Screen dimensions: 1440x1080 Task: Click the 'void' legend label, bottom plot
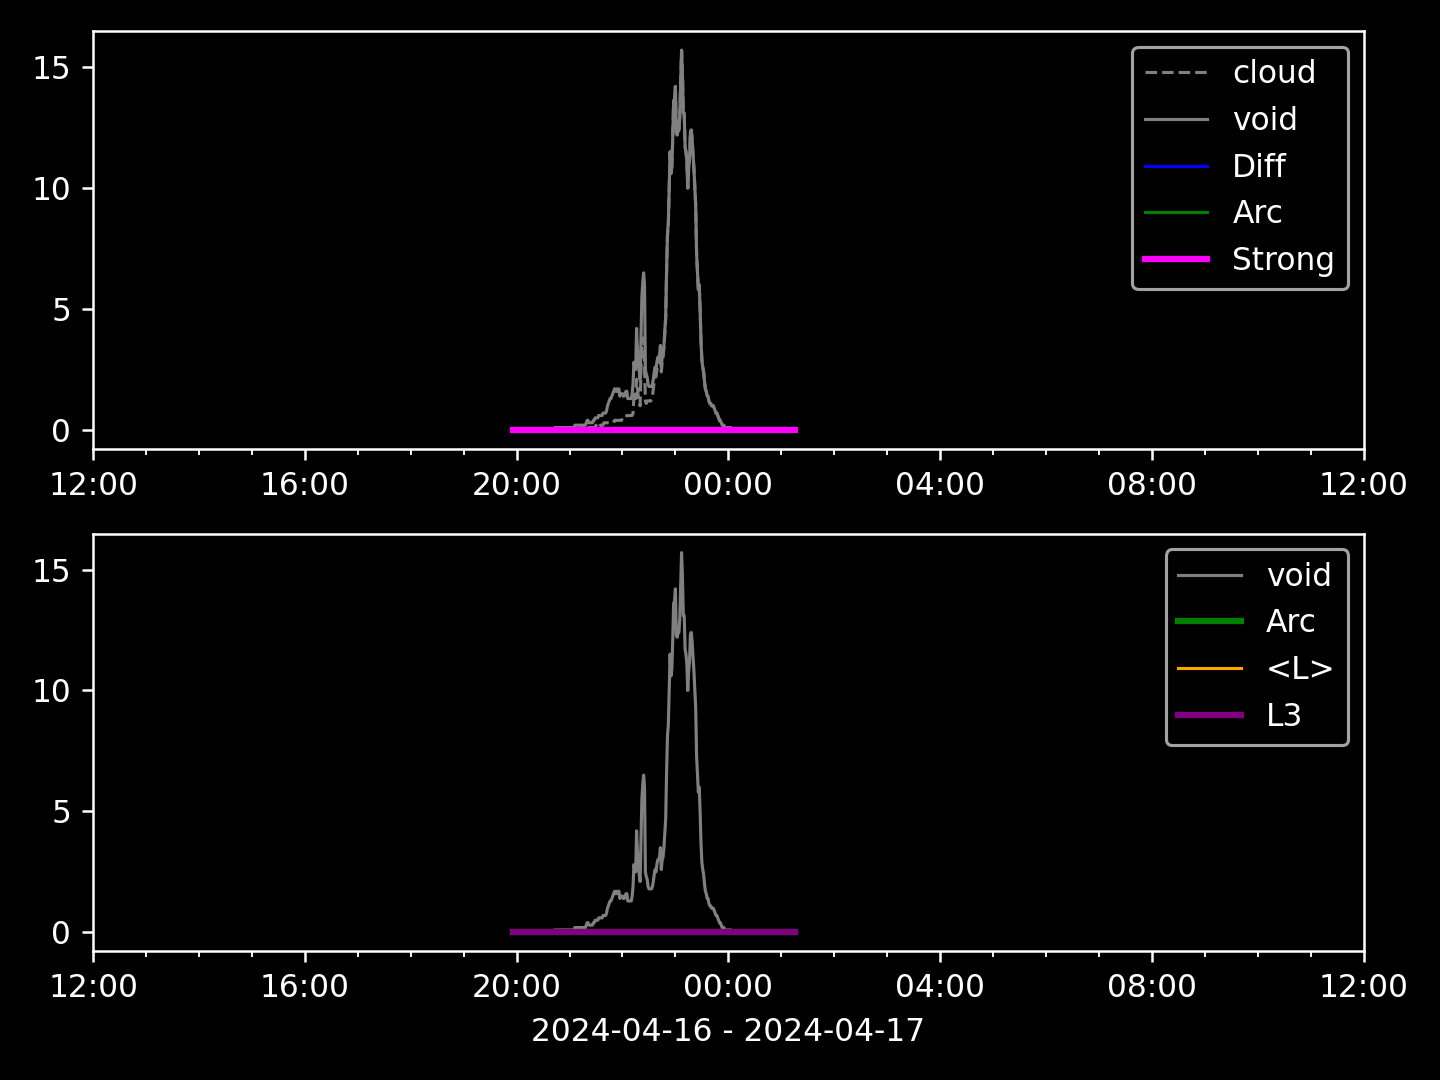pos(1299,575)
